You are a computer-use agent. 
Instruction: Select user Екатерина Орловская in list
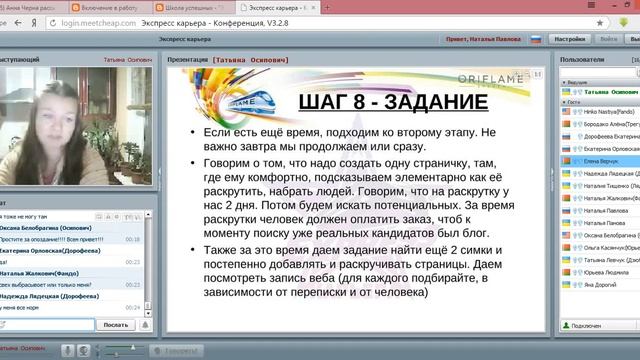[600, 149]
